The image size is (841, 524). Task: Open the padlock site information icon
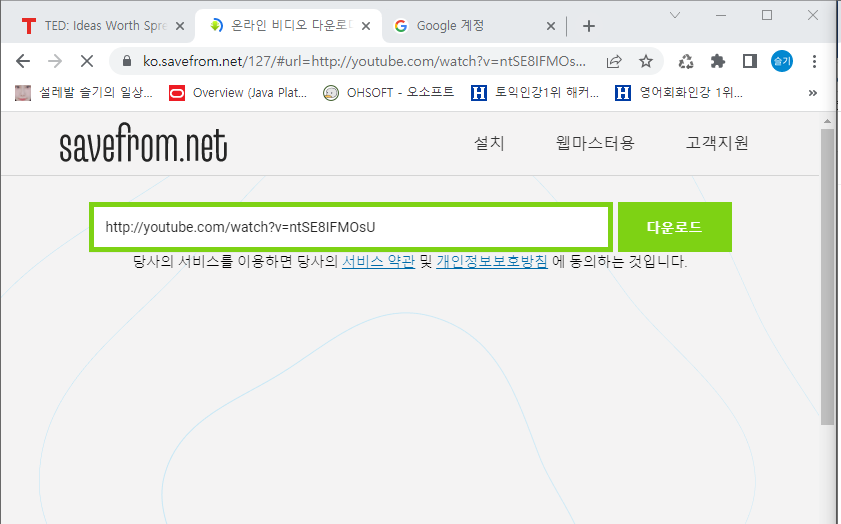(x=127, y=61)
